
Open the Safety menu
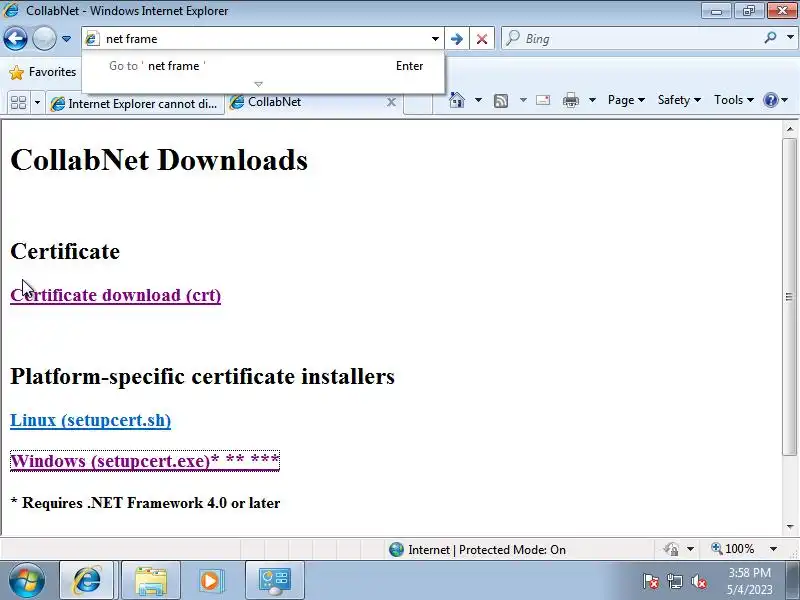[679, 100]
